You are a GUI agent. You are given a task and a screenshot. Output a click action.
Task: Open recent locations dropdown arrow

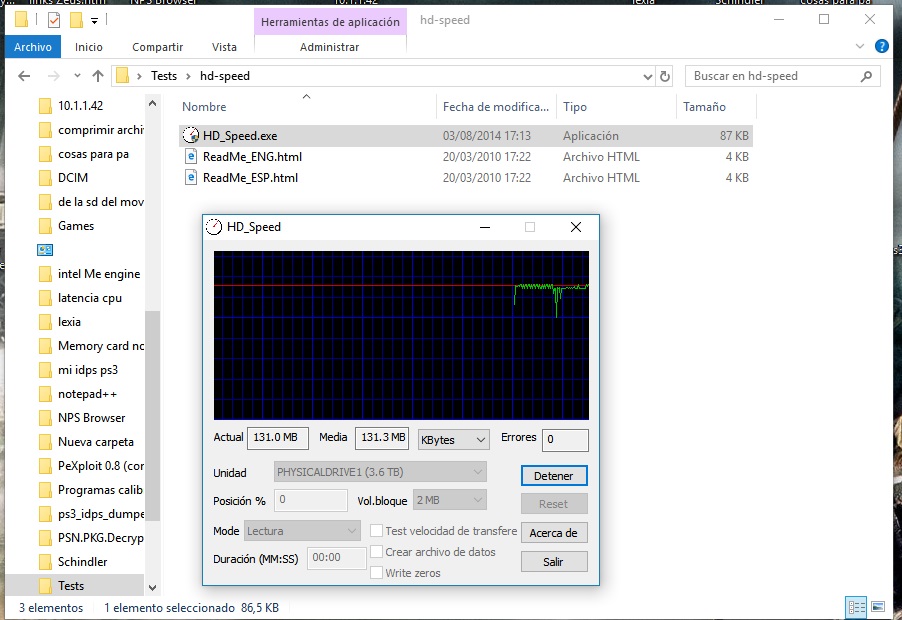point(77,76)
